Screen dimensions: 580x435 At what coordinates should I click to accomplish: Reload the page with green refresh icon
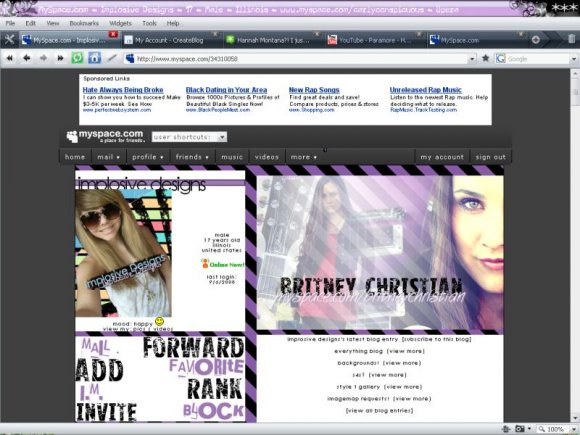tap(77, 58)
